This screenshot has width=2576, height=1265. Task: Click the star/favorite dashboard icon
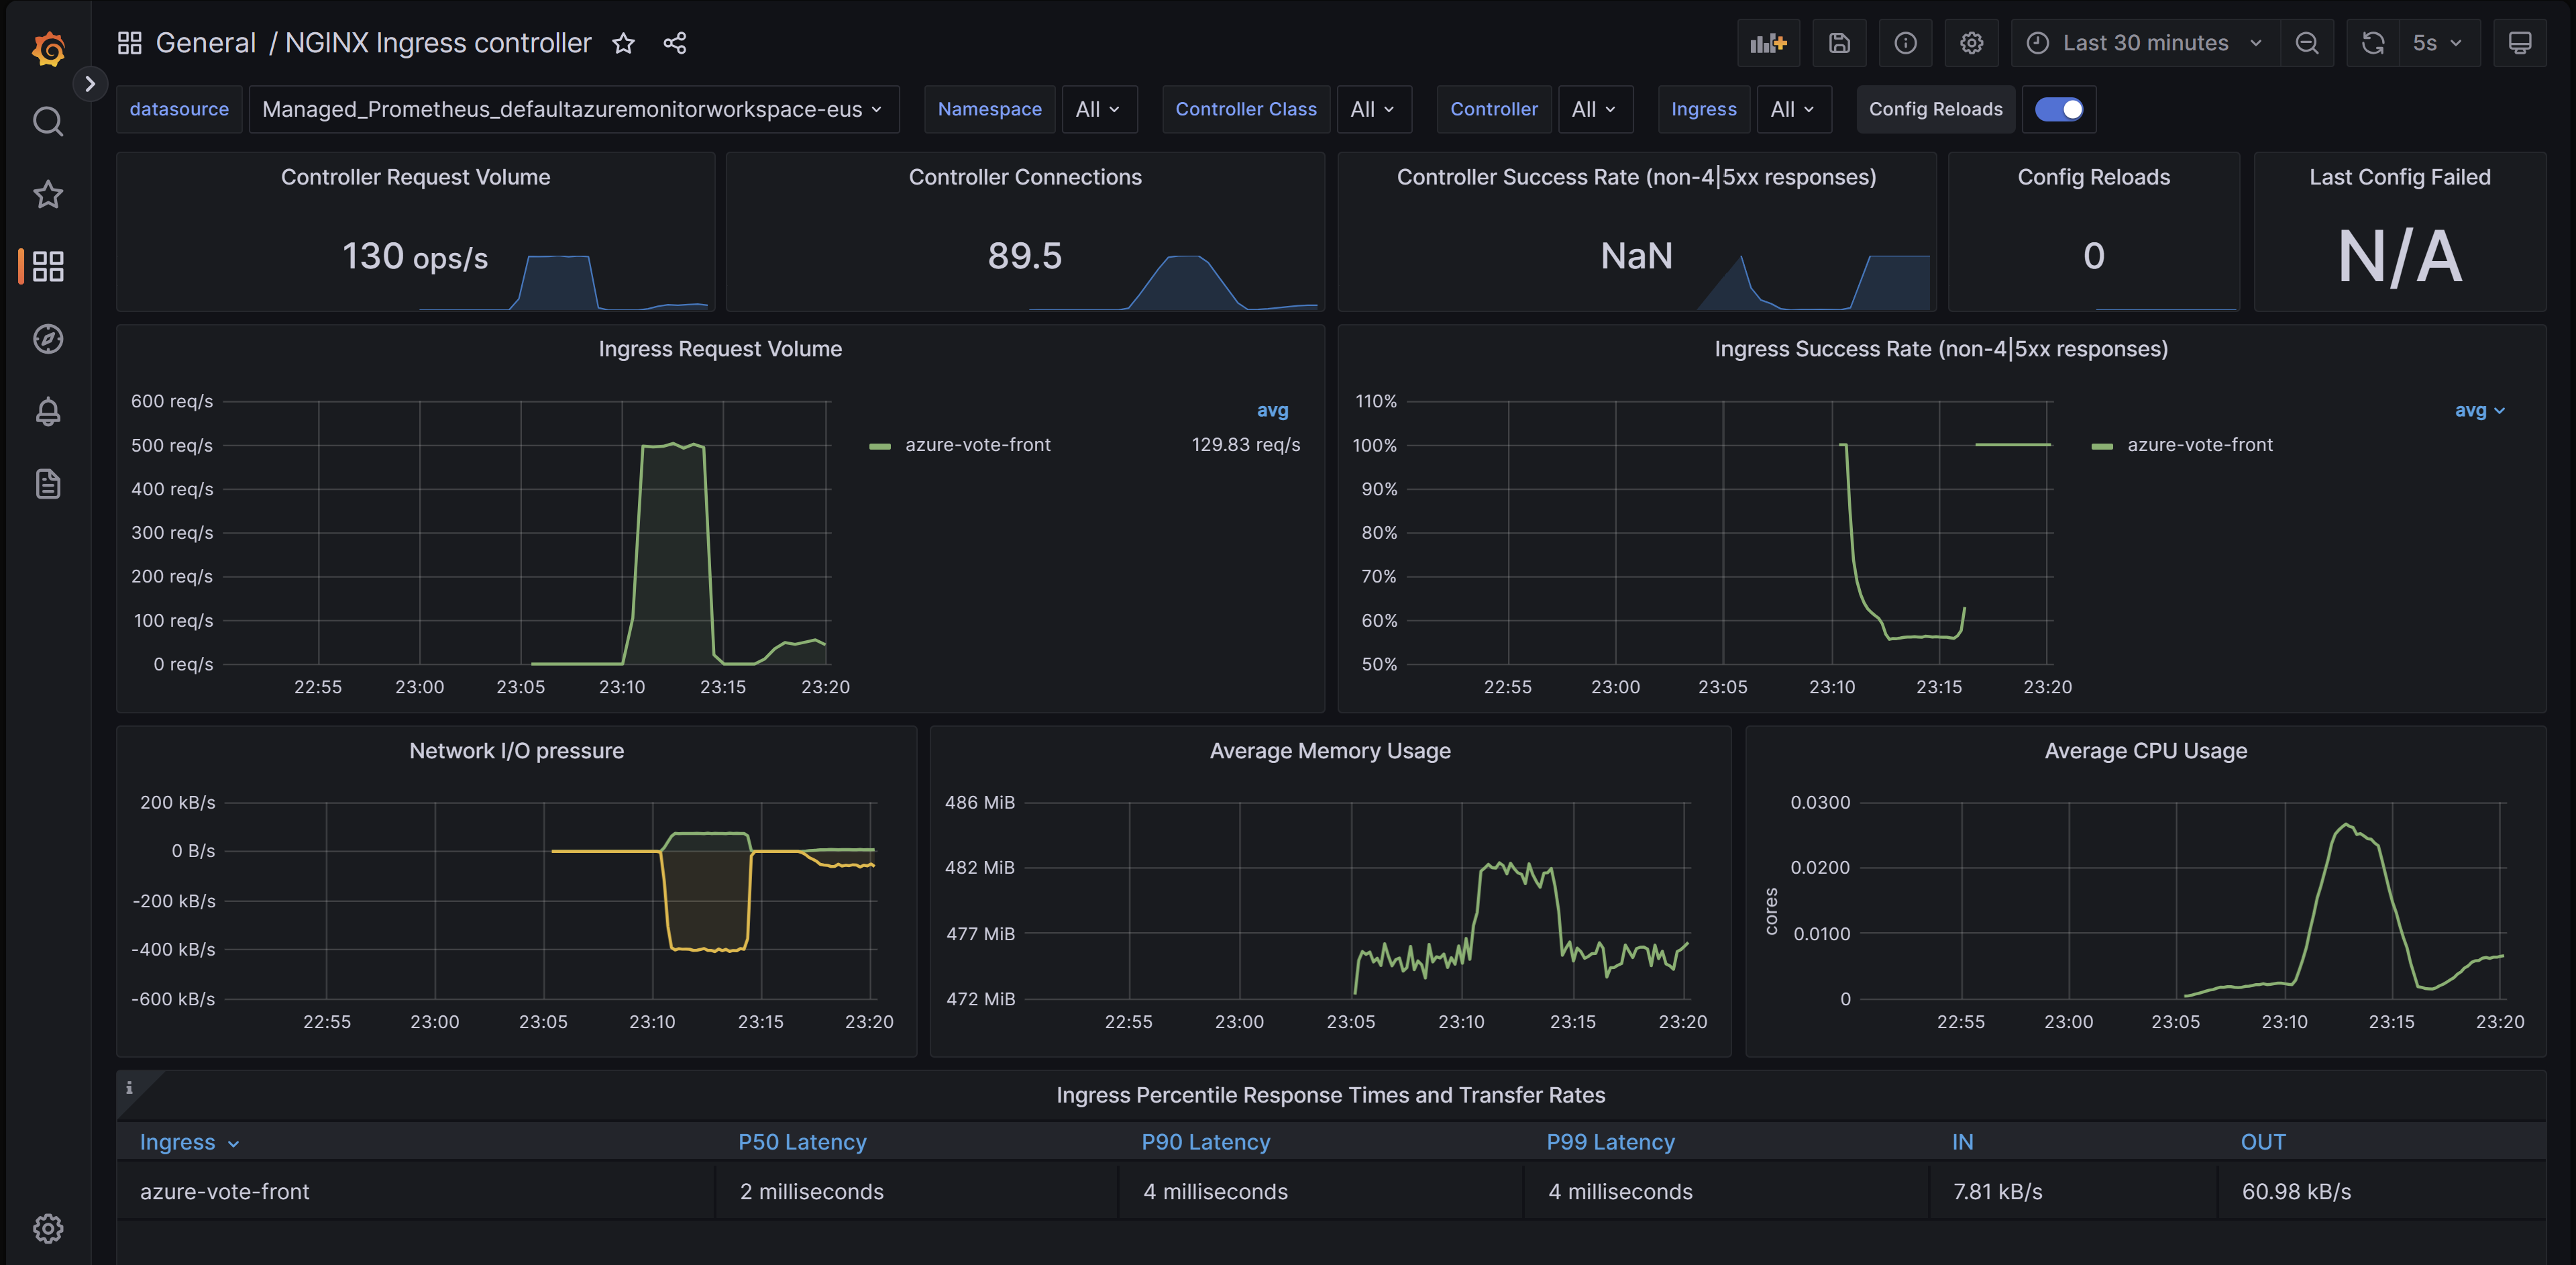pos(625,41)
